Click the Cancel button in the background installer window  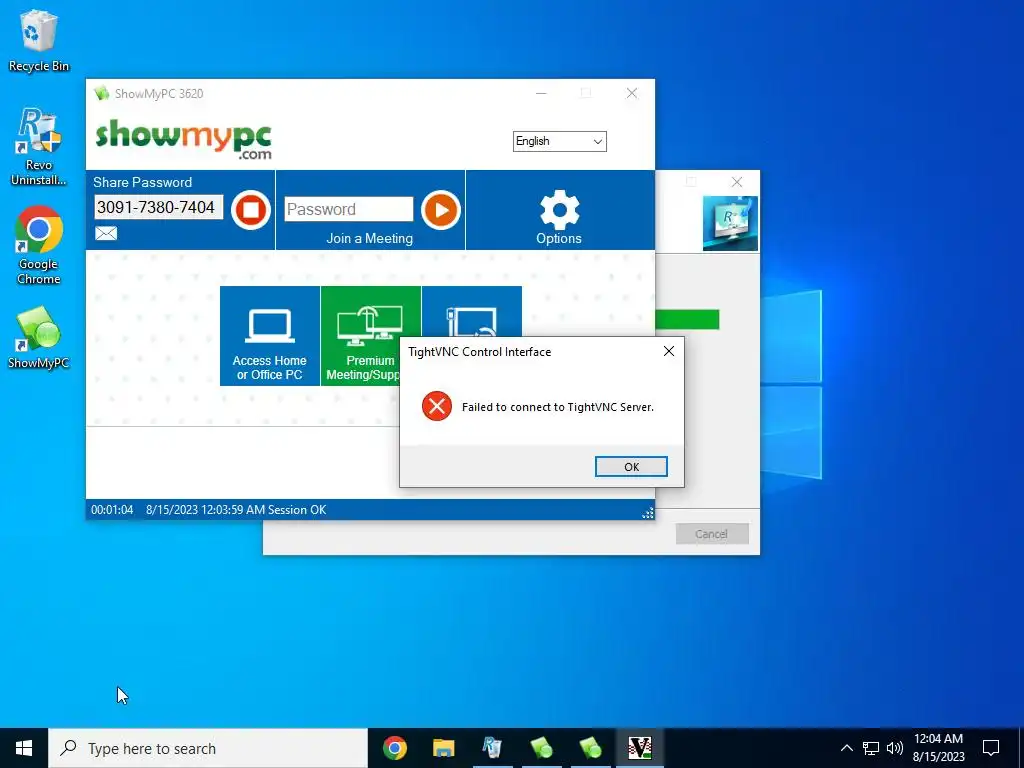tap(712, 534)
